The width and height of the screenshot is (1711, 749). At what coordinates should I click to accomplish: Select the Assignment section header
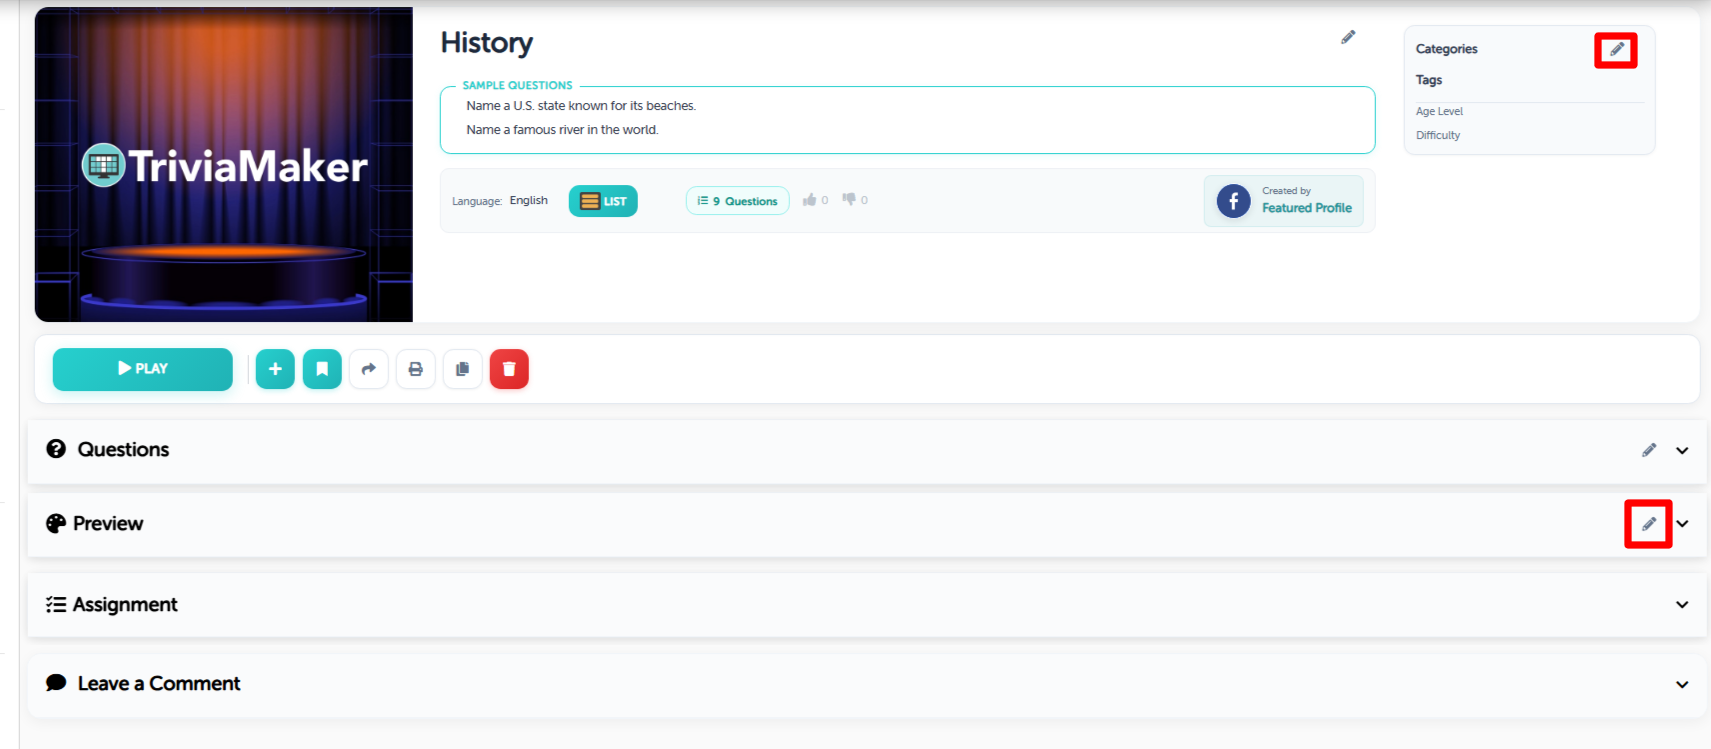point(867,605)
